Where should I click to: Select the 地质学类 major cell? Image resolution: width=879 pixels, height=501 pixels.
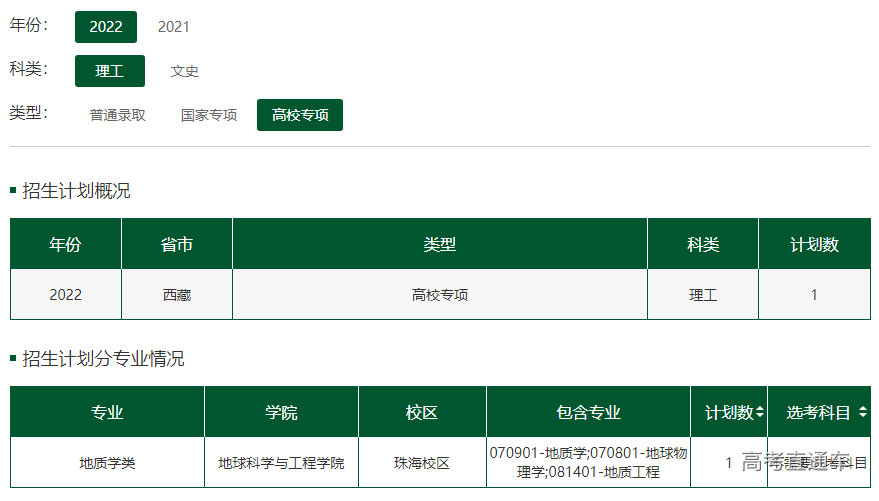pos(107,463)
